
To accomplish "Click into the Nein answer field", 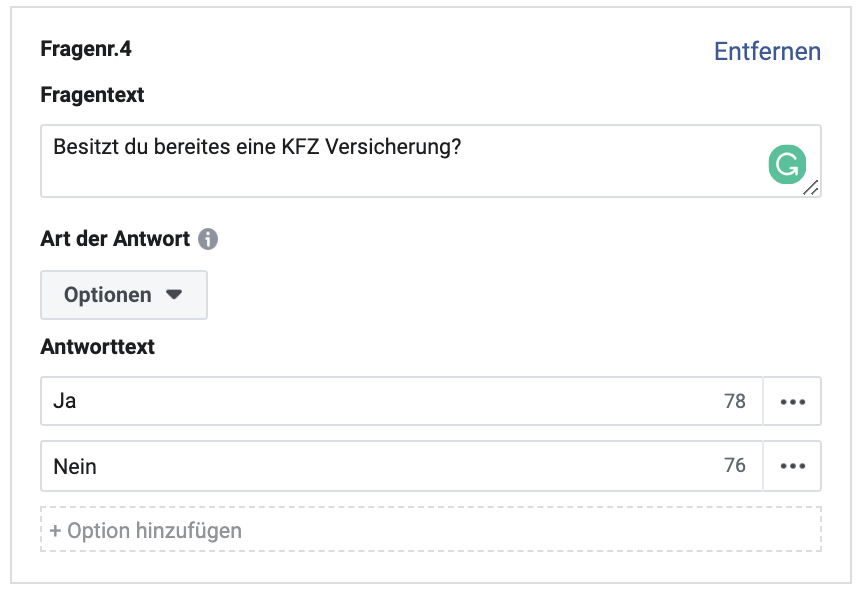I will click(x=401, y=466).
